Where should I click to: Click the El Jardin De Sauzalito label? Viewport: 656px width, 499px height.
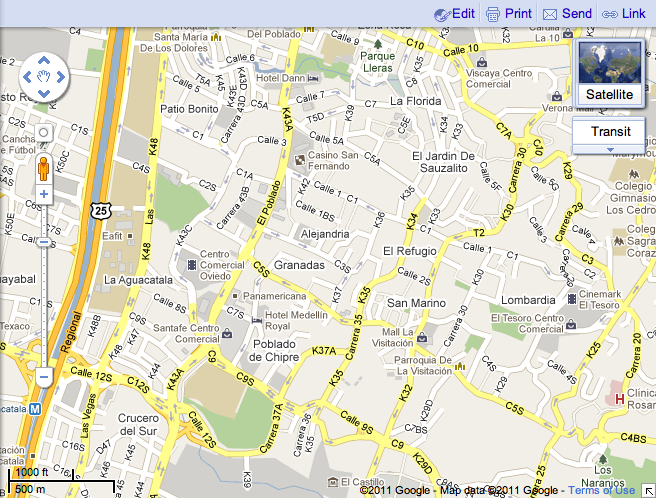click(x=443, y=162)
